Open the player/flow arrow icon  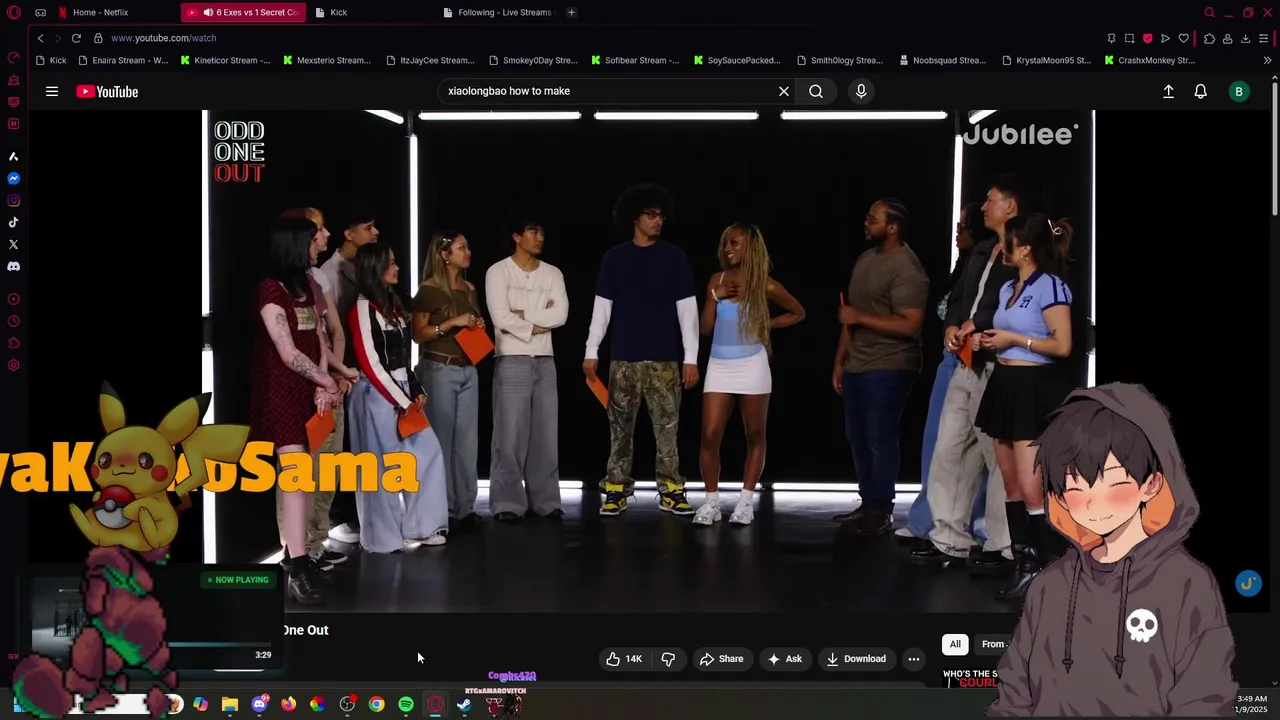[x=1165, y=38]
